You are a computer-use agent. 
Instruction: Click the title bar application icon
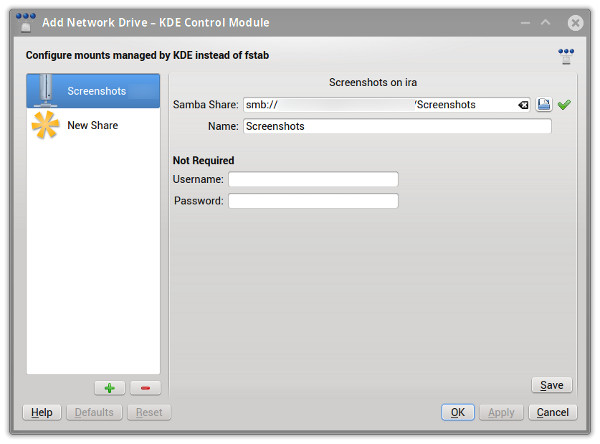(x=26, y=23)
